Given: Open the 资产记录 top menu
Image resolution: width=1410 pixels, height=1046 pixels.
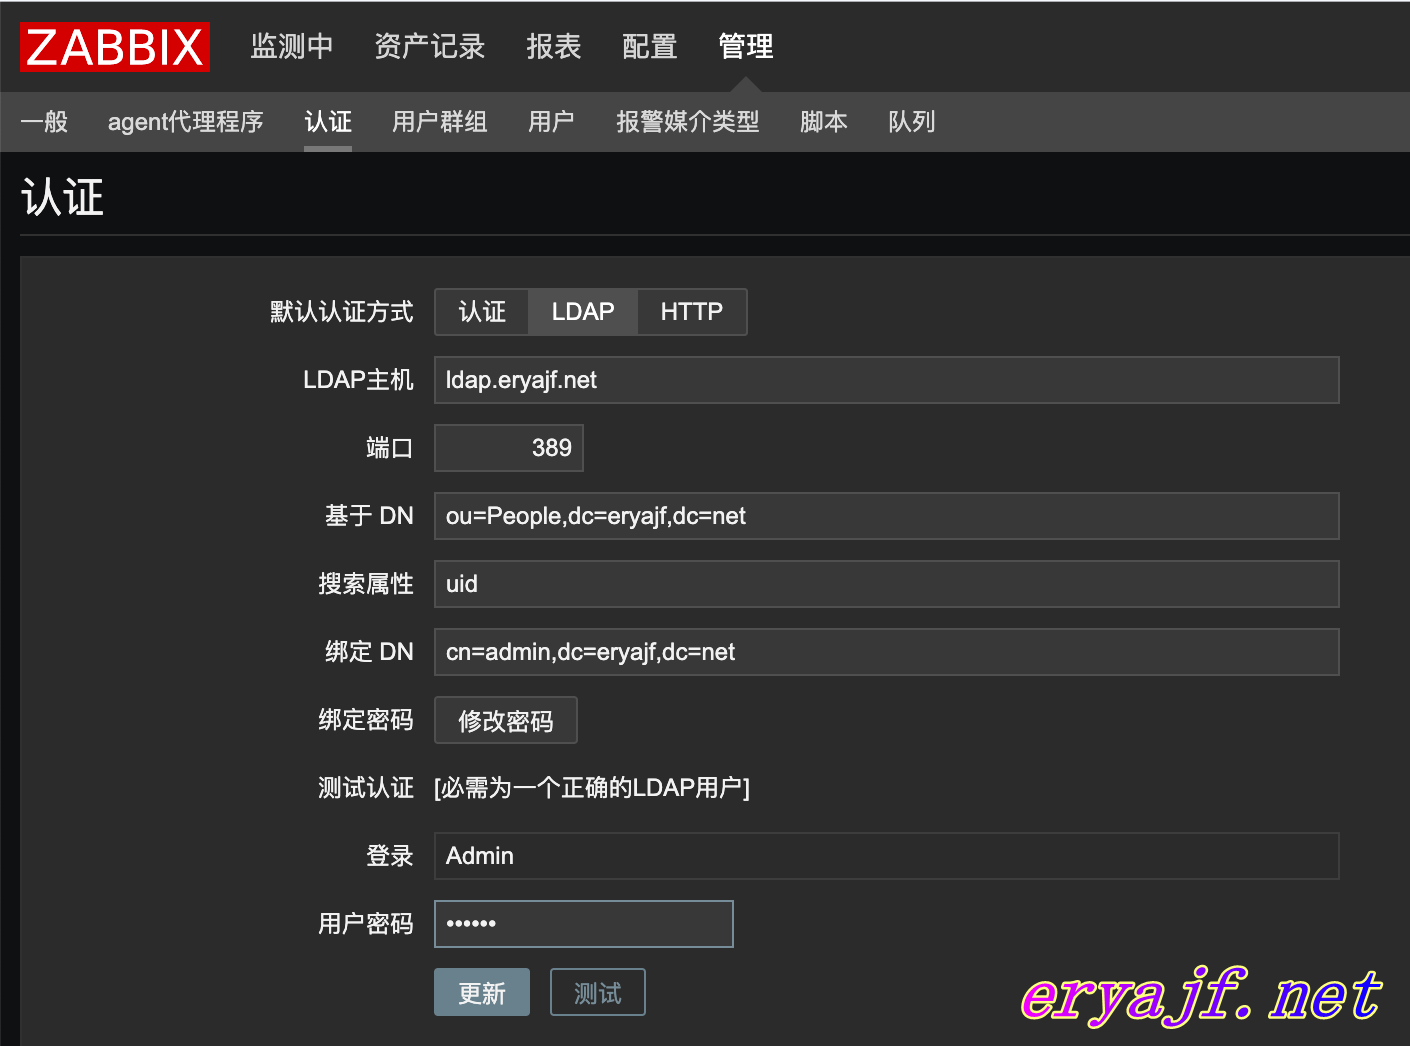Looking at the screenshot, I should (x=429, y=46).
